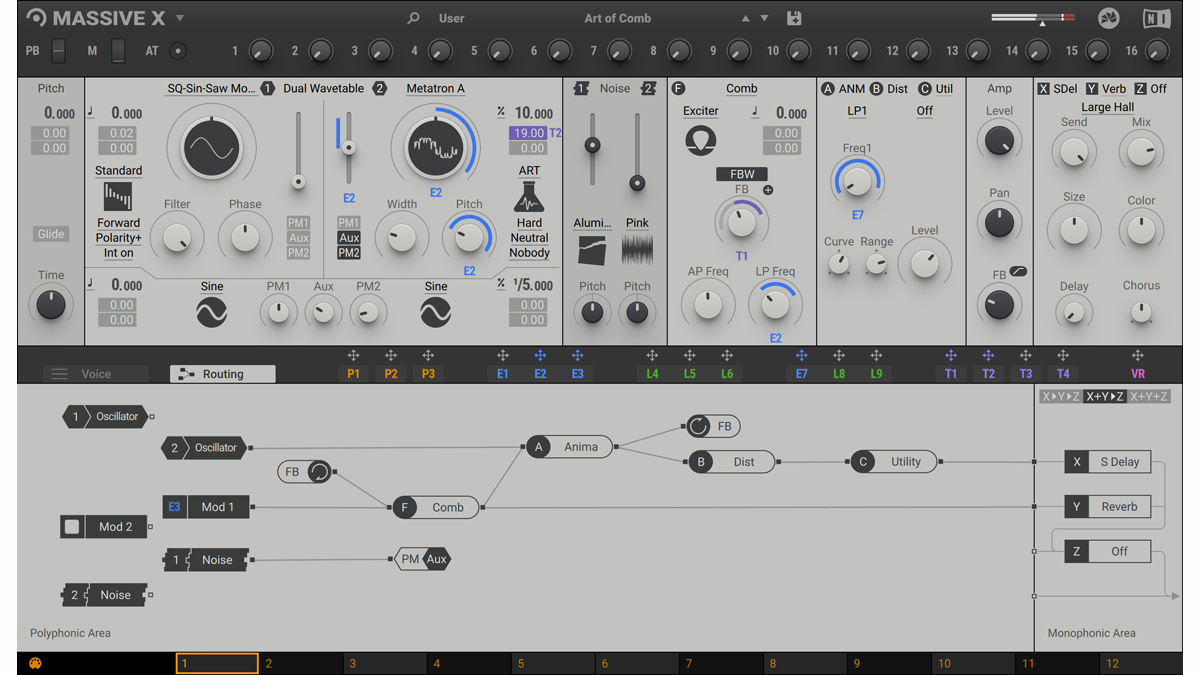Click the Amp Level knob
This screenshot has height=675, width=1200.
(x=999, y=141)
